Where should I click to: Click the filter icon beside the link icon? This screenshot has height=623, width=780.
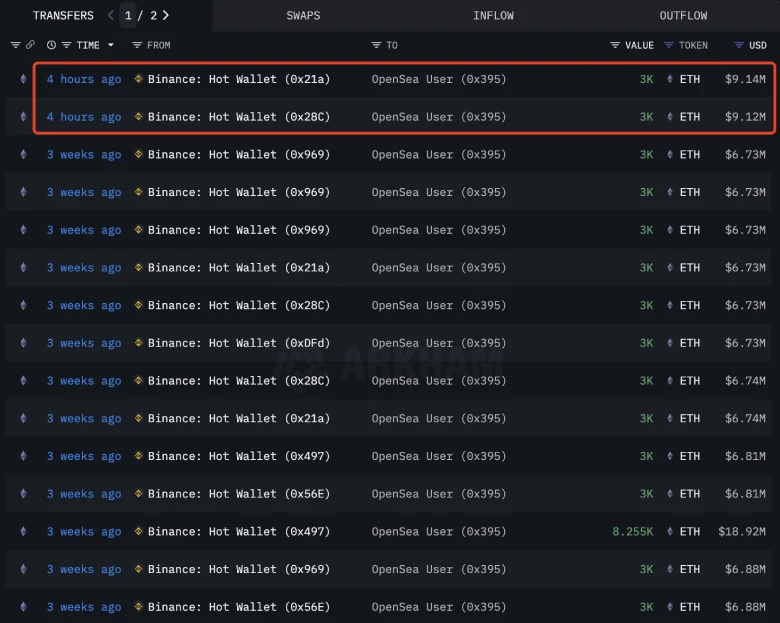[x=15, y=45]
